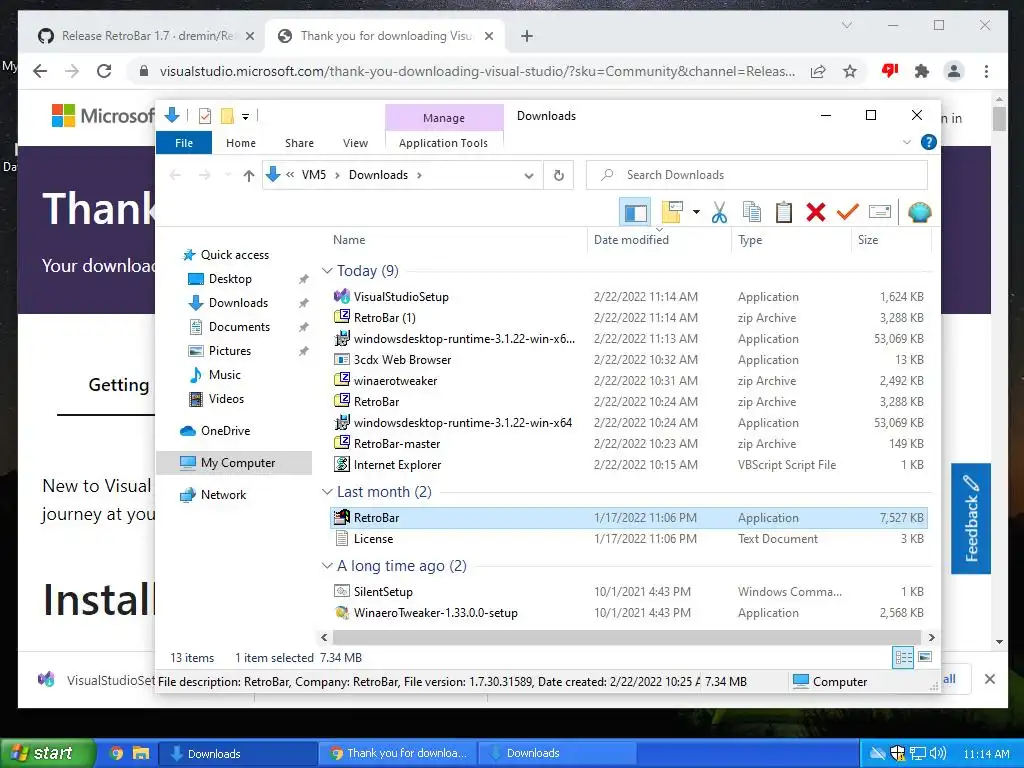Collapse the Last month (2) group
The width and height of the screenshot is (1024, 768).
point(327,492)
